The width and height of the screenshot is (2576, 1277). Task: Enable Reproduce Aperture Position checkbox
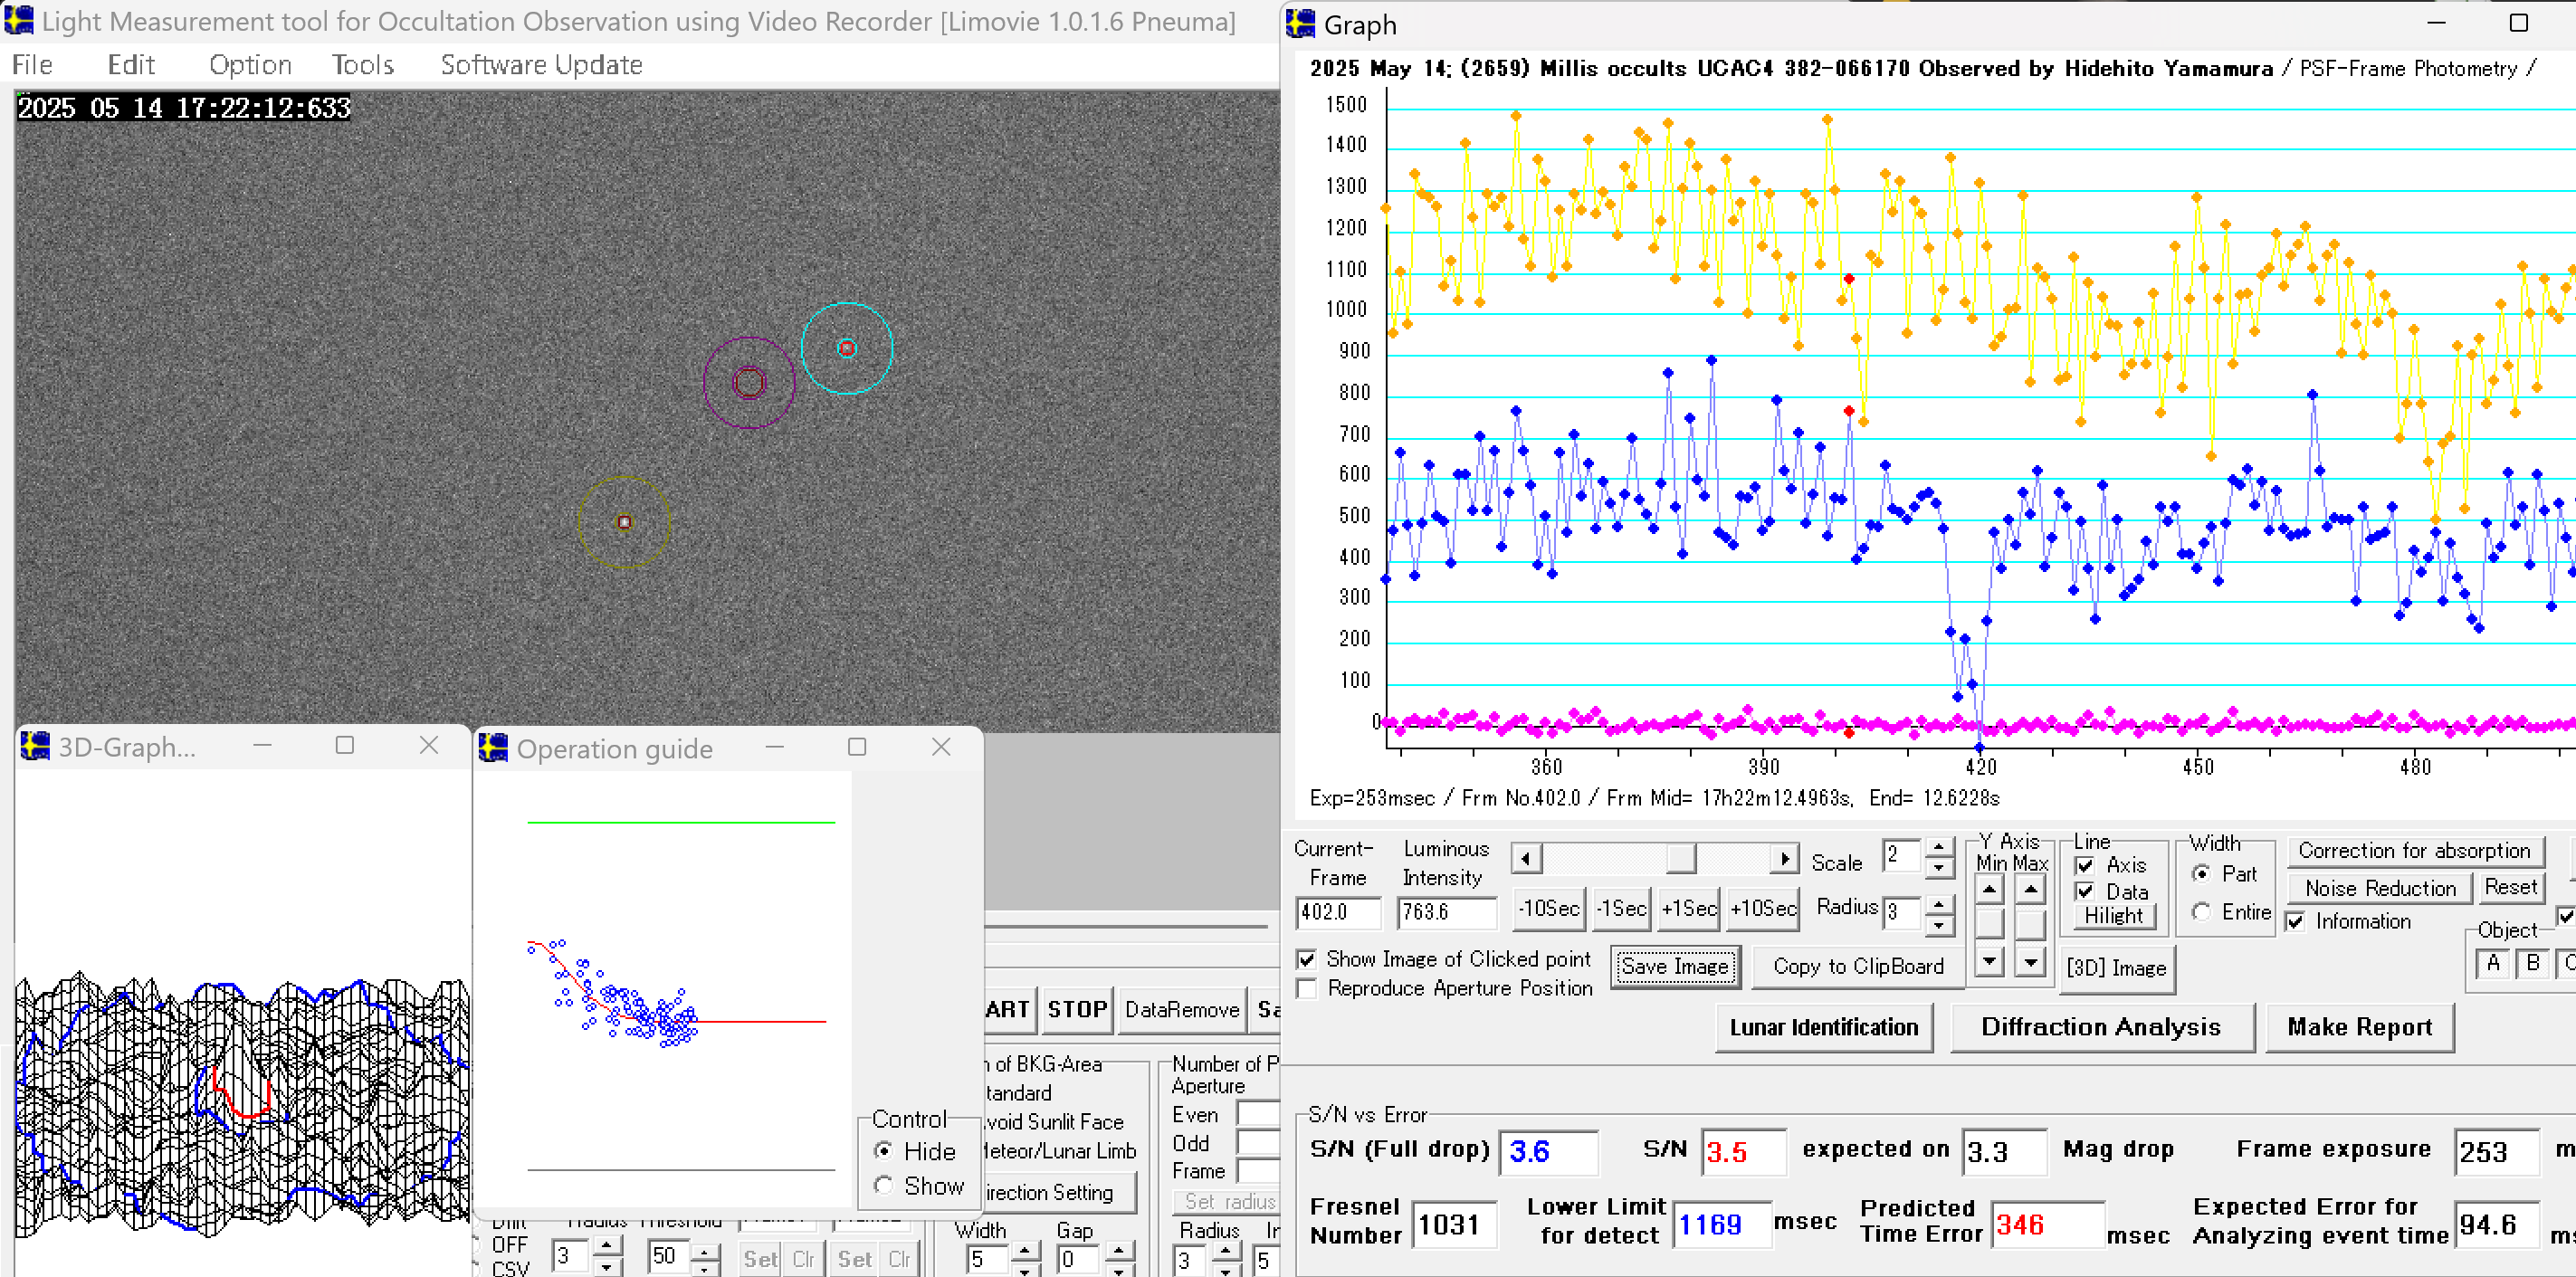tap(1306, 988)
